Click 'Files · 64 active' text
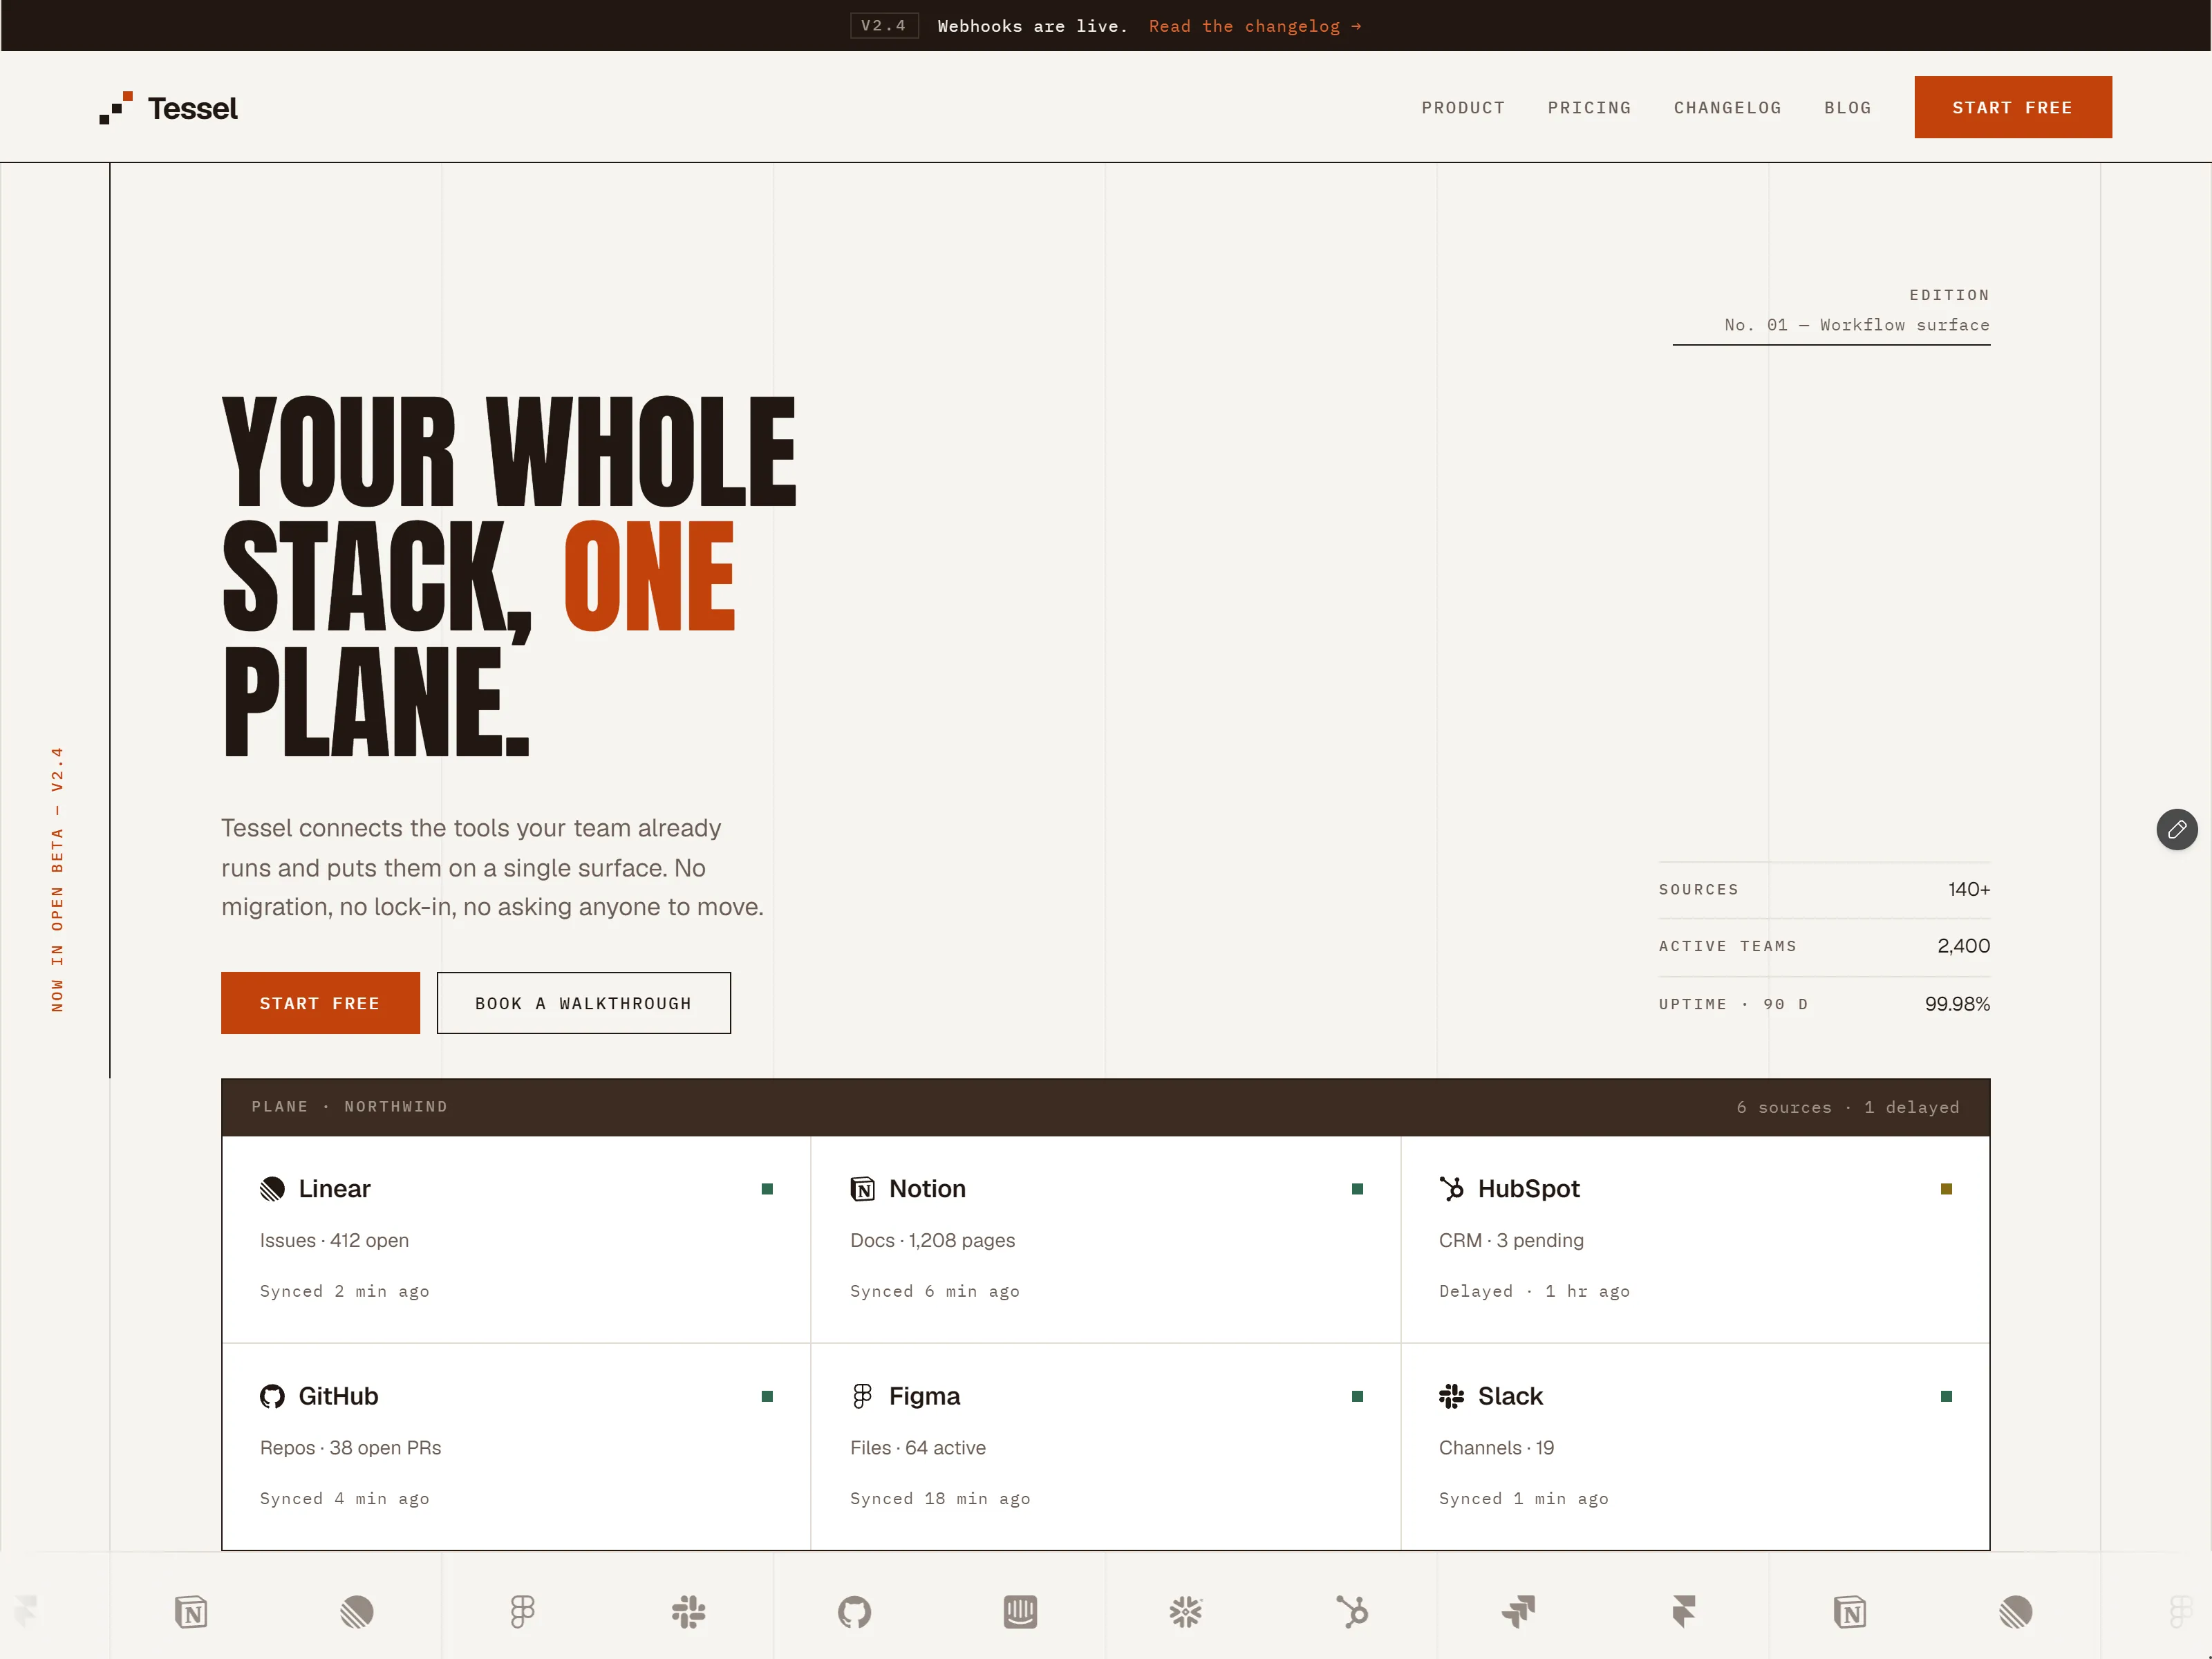Screen dimensions: 2212x1659 click(917, 1448)
